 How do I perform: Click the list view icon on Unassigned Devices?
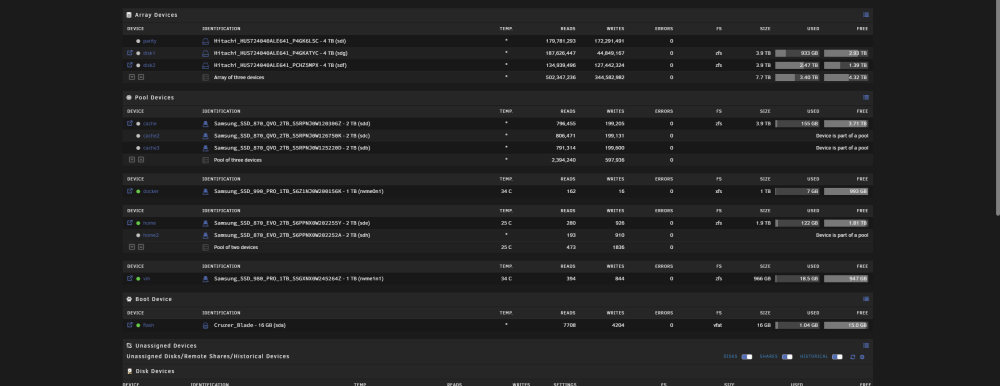tap(865, 345)
